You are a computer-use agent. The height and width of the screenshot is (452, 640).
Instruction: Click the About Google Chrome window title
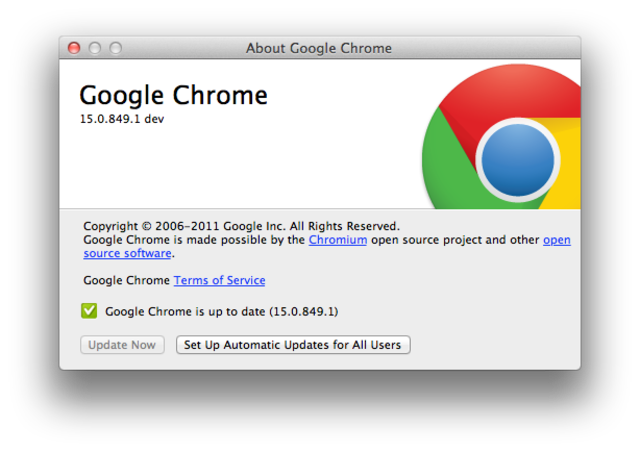(319, 48)
